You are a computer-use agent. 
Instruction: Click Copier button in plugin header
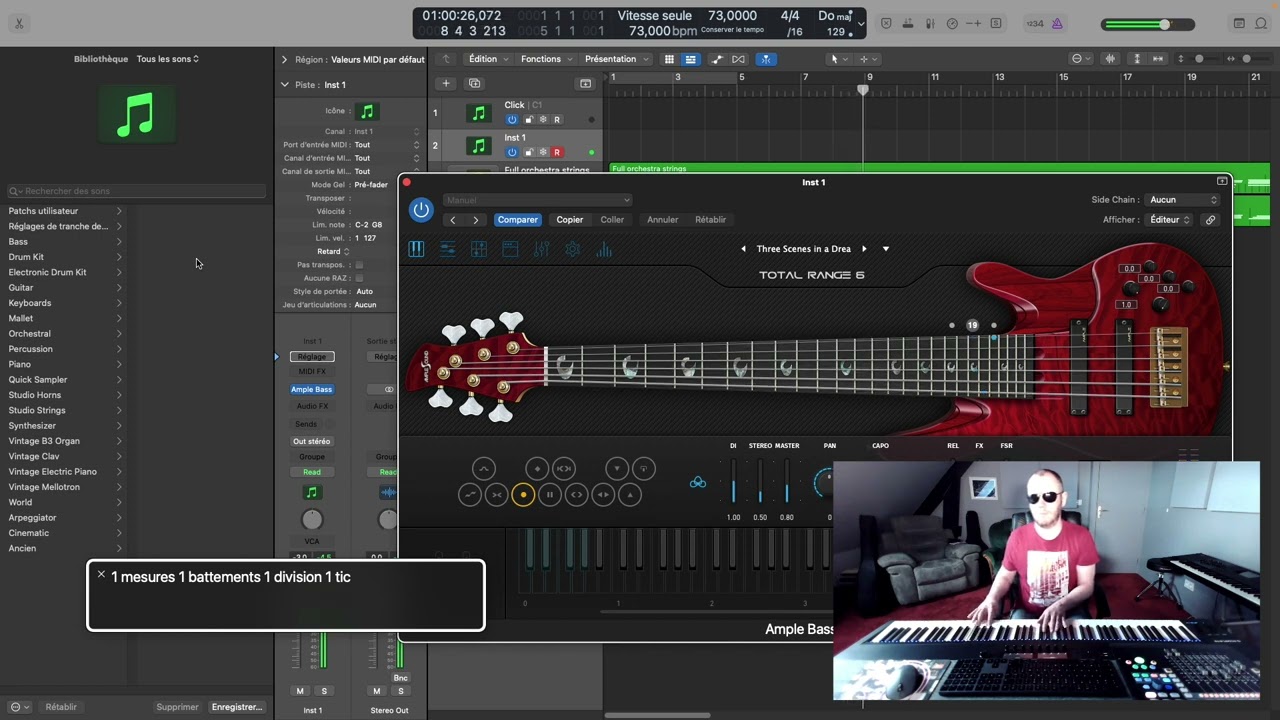click(x=570, y=220)
